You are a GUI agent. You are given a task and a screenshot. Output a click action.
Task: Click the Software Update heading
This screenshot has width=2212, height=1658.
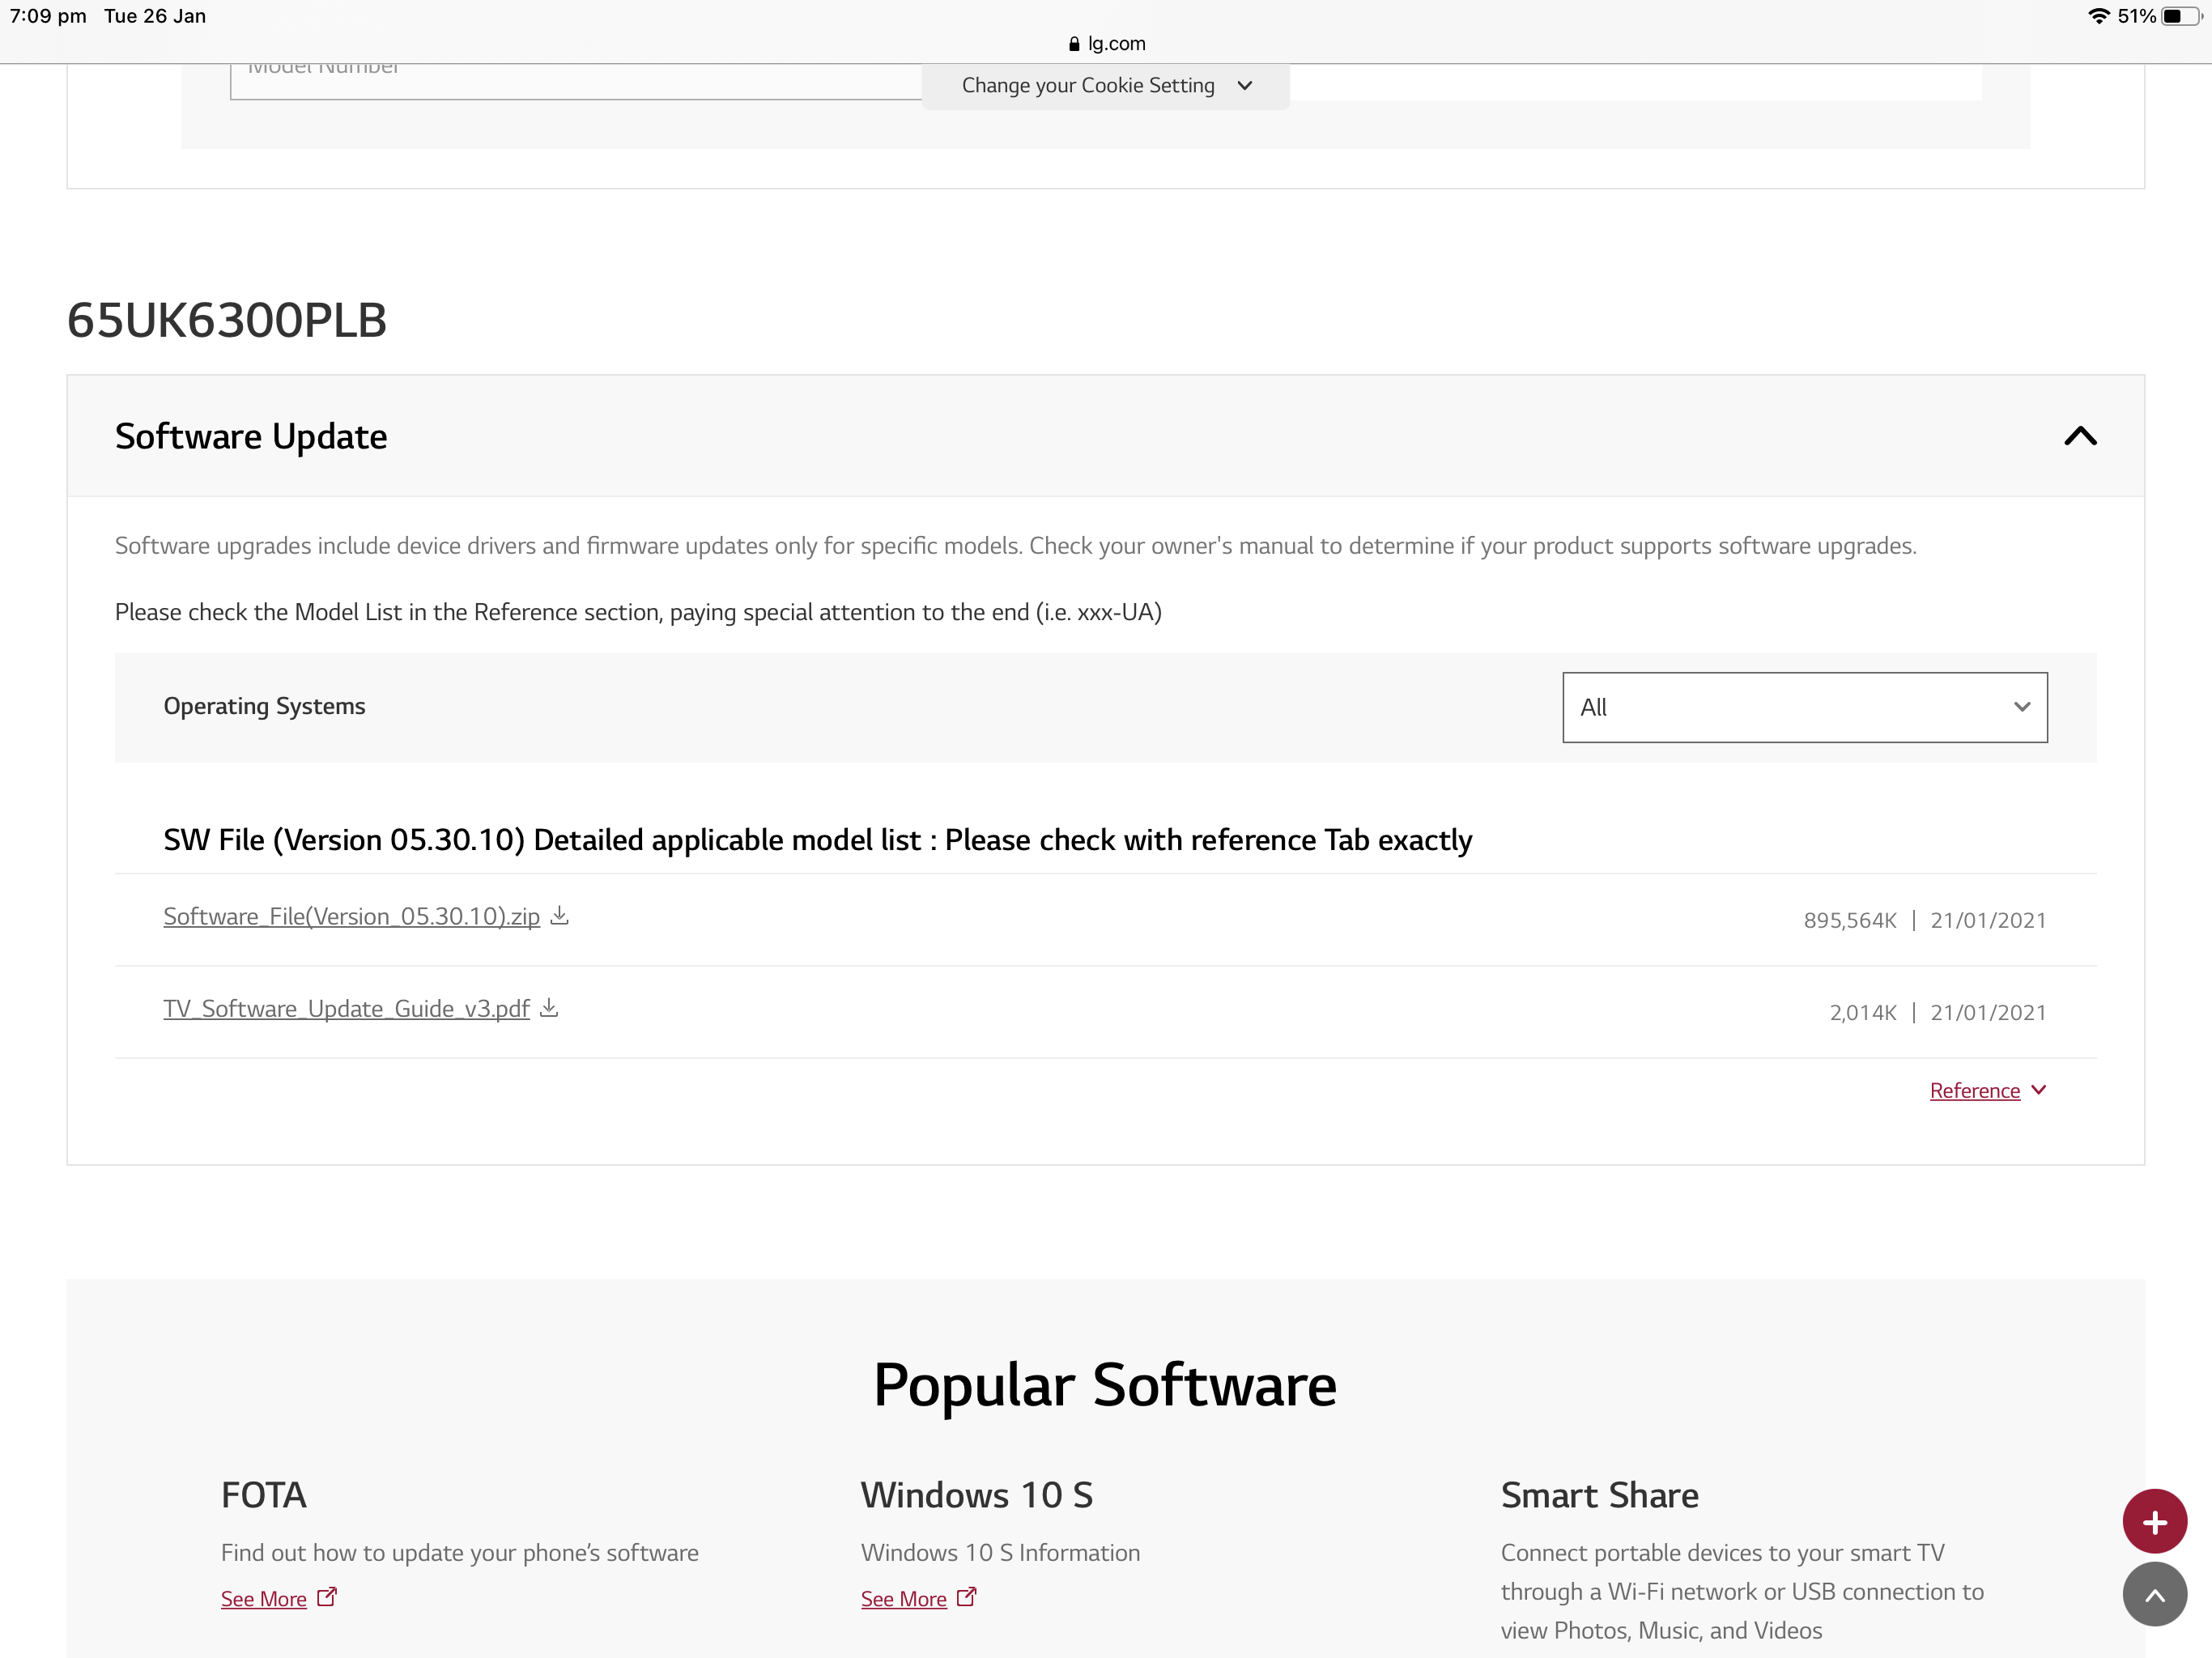pyautogui.click(x=251, y=437)
